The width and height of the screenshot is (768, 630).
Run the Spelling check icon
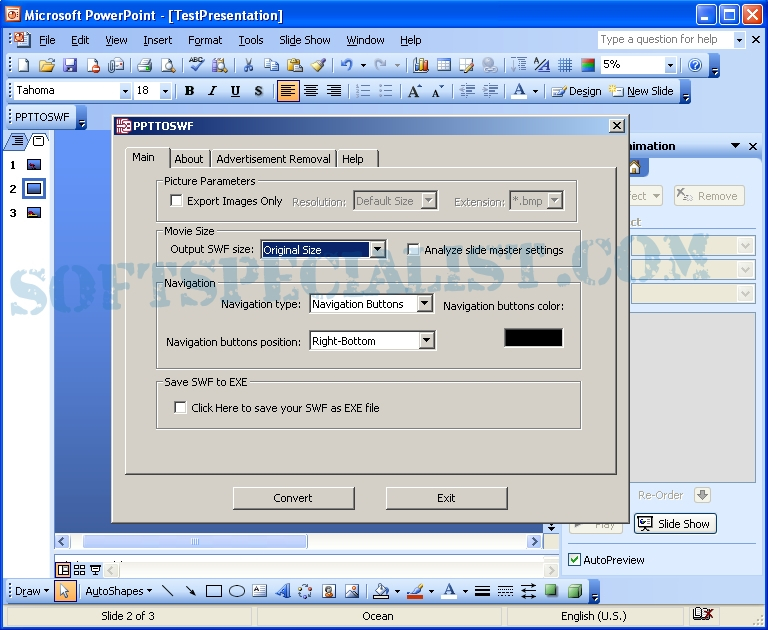pyautogui.click(x=196, y=65)
